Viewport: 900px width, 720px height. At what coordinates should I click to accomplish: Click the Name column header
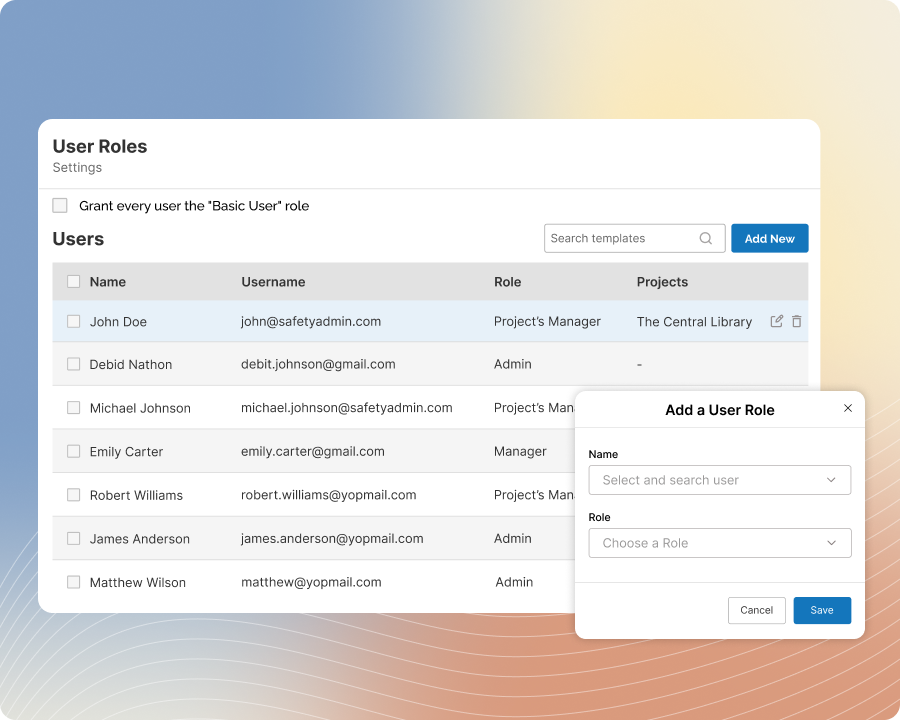(x=107, y=282)
